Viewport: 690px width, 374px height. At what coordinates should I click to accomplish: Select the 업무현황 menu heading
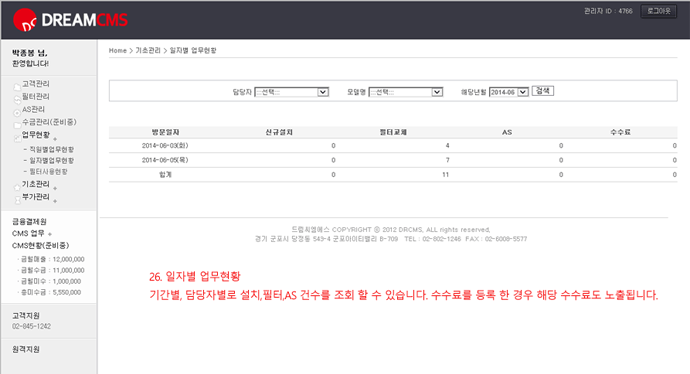point(36,135)
